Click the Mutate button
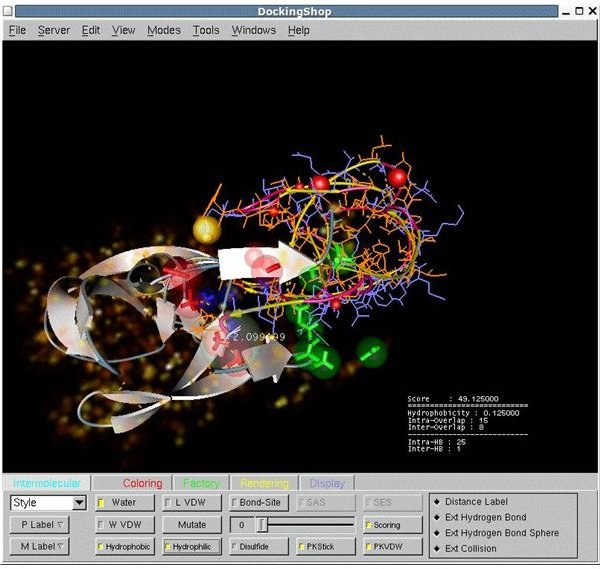This screenshot has height=569, width=600. 192,525
